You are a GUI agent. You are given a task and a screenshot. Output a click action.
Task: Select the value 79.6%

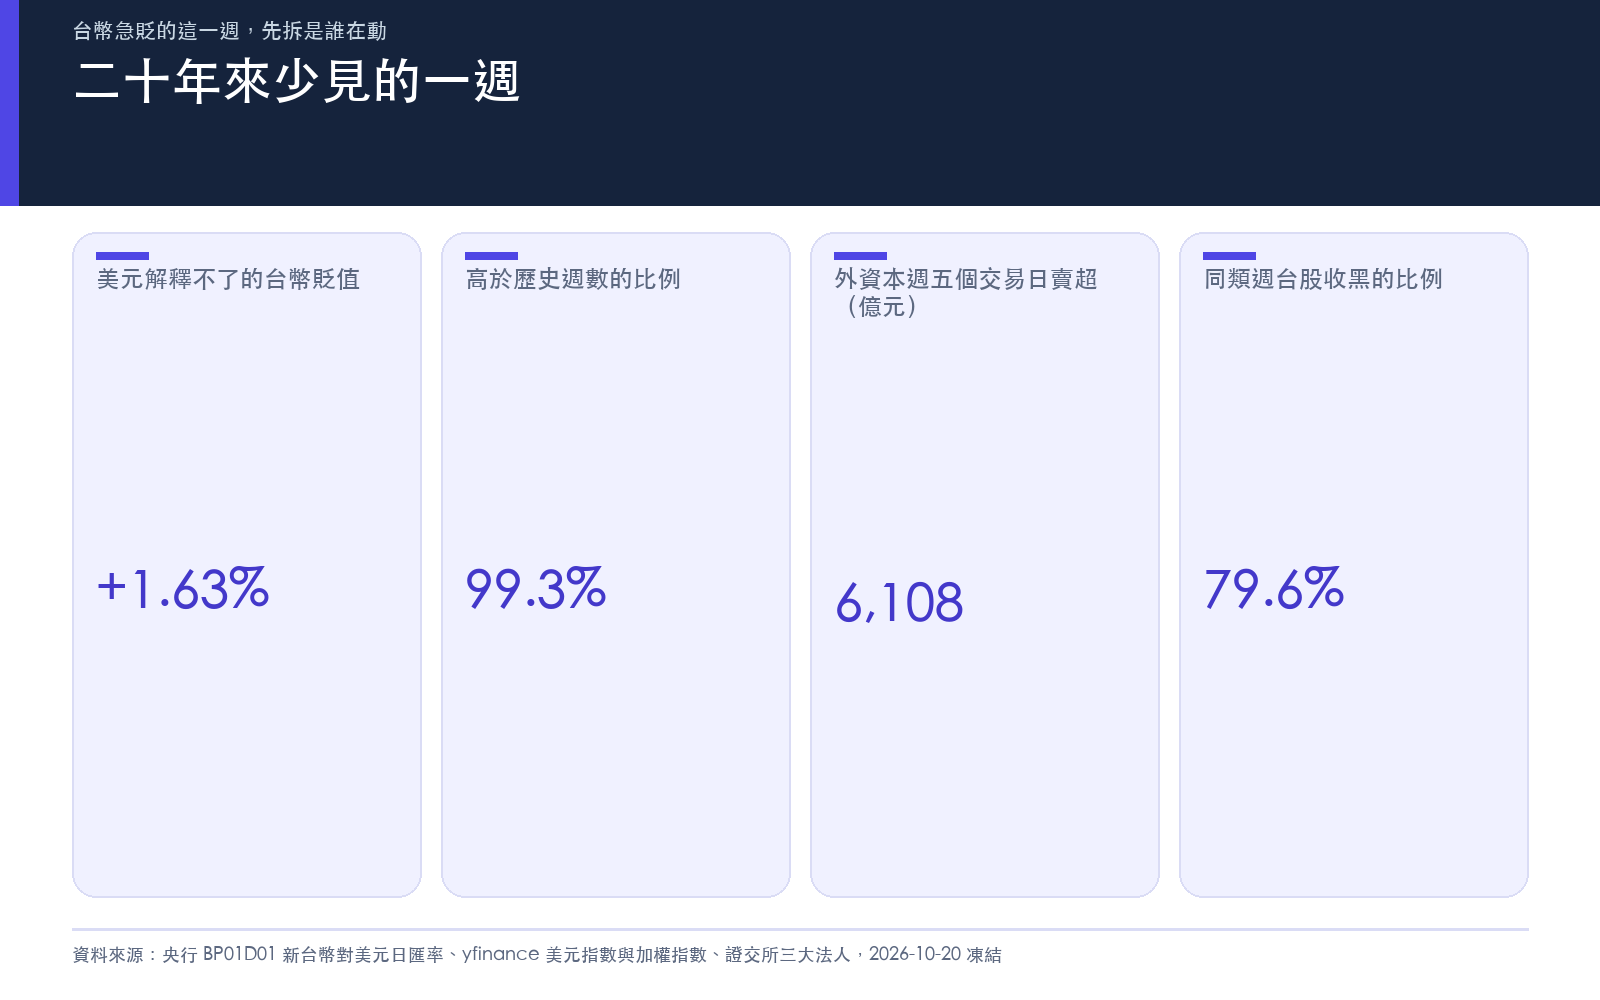pos(1274,588)
